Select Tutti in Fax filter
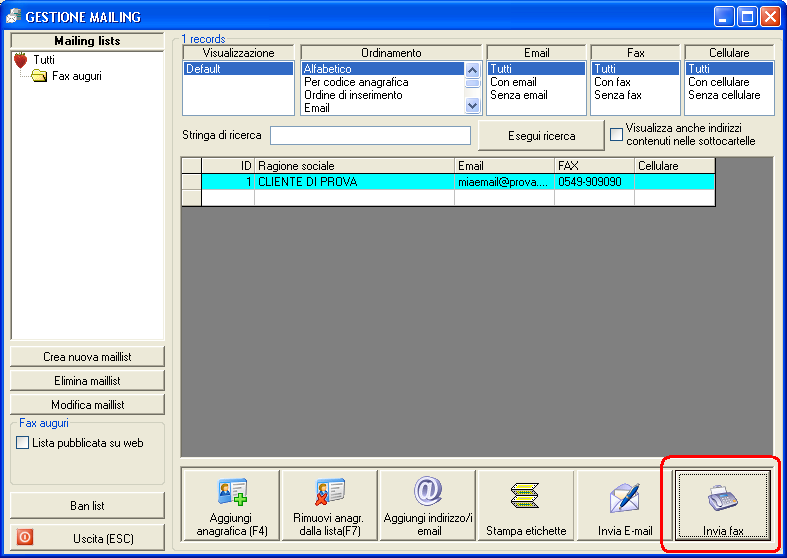 pos(635,69)
